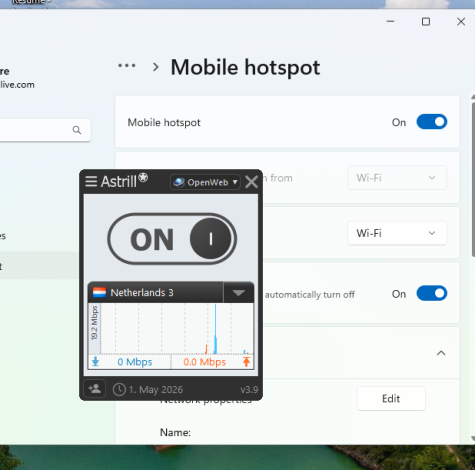
Task: Toggle the Astrill ON switch off
Action: [x=172, y=239]
